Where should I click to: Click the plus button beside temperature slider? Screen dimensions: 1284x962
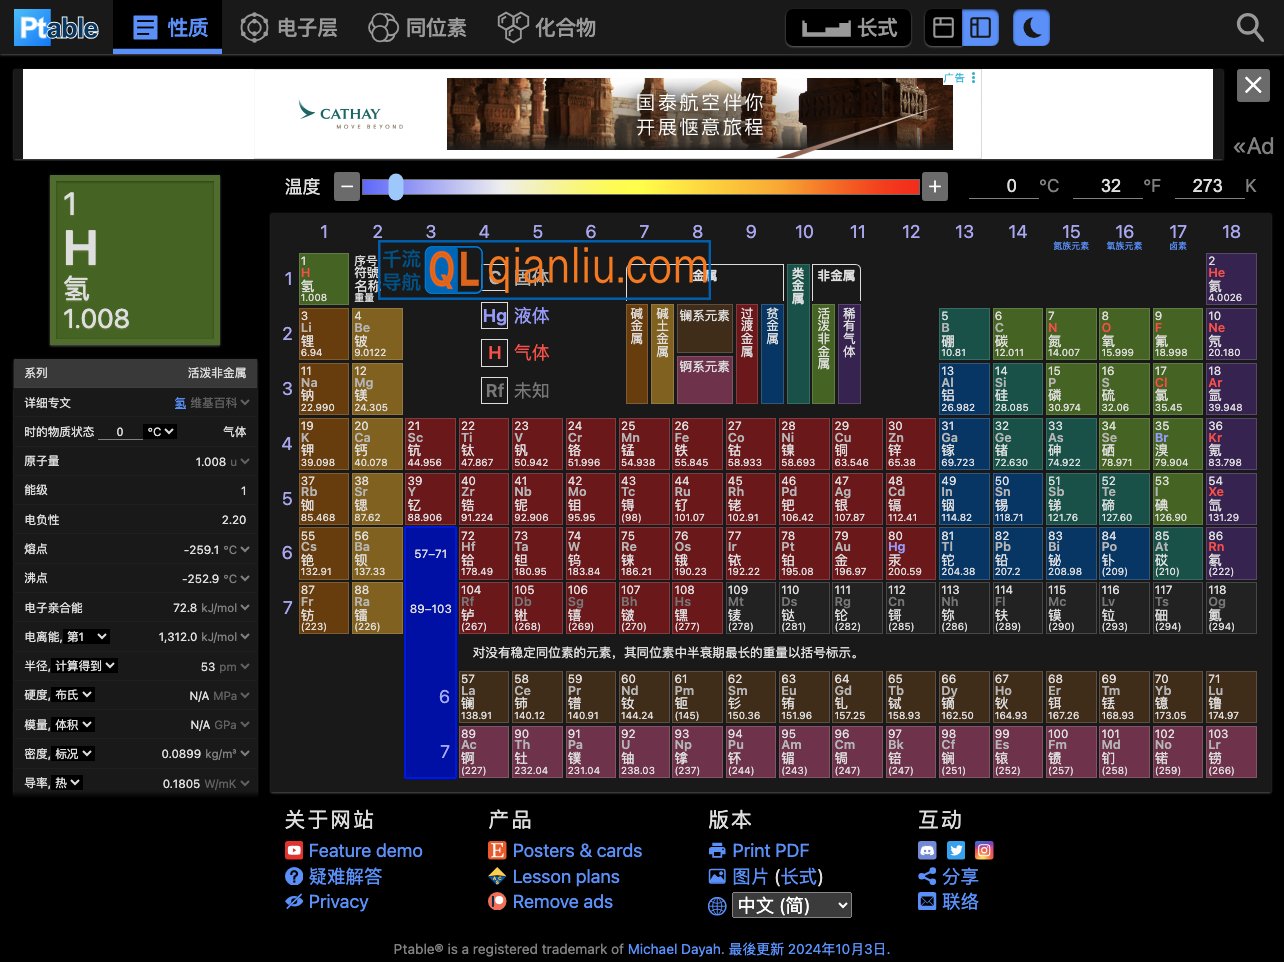[934, 186]
